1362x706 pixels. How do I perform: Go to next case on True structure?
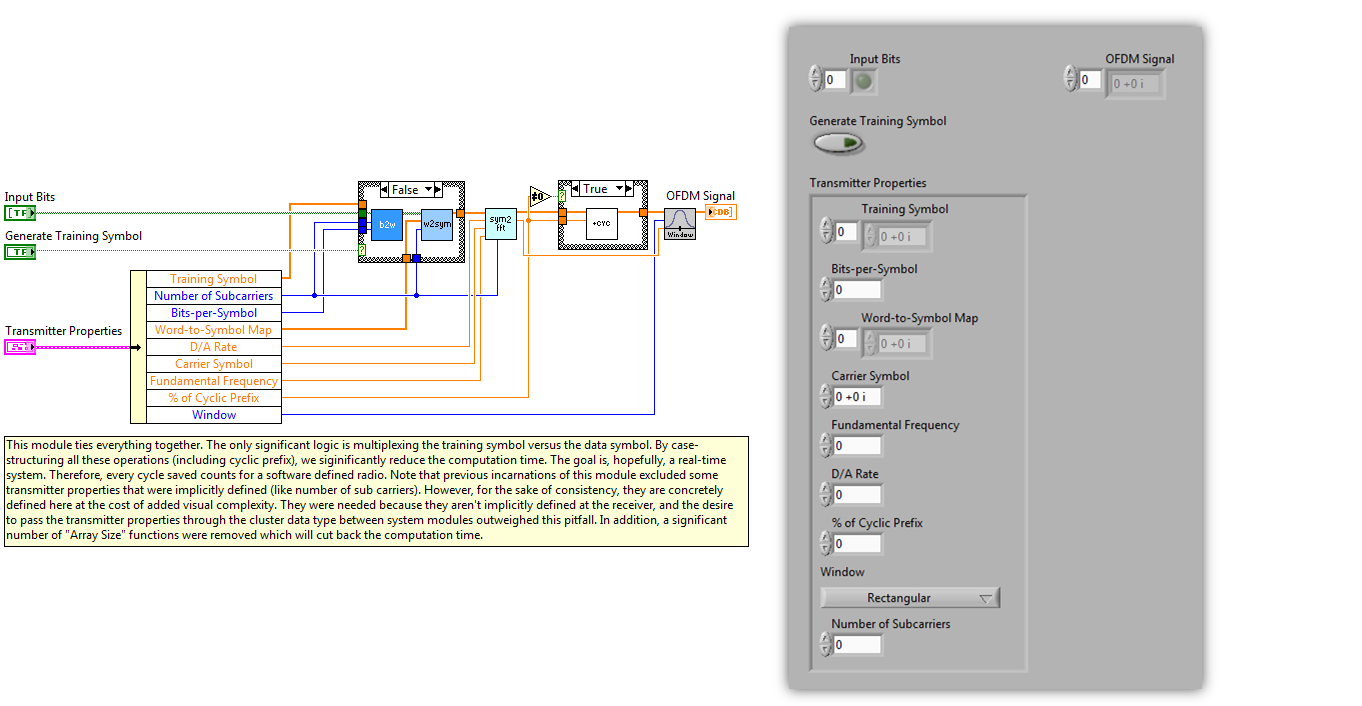click(629, 189)
